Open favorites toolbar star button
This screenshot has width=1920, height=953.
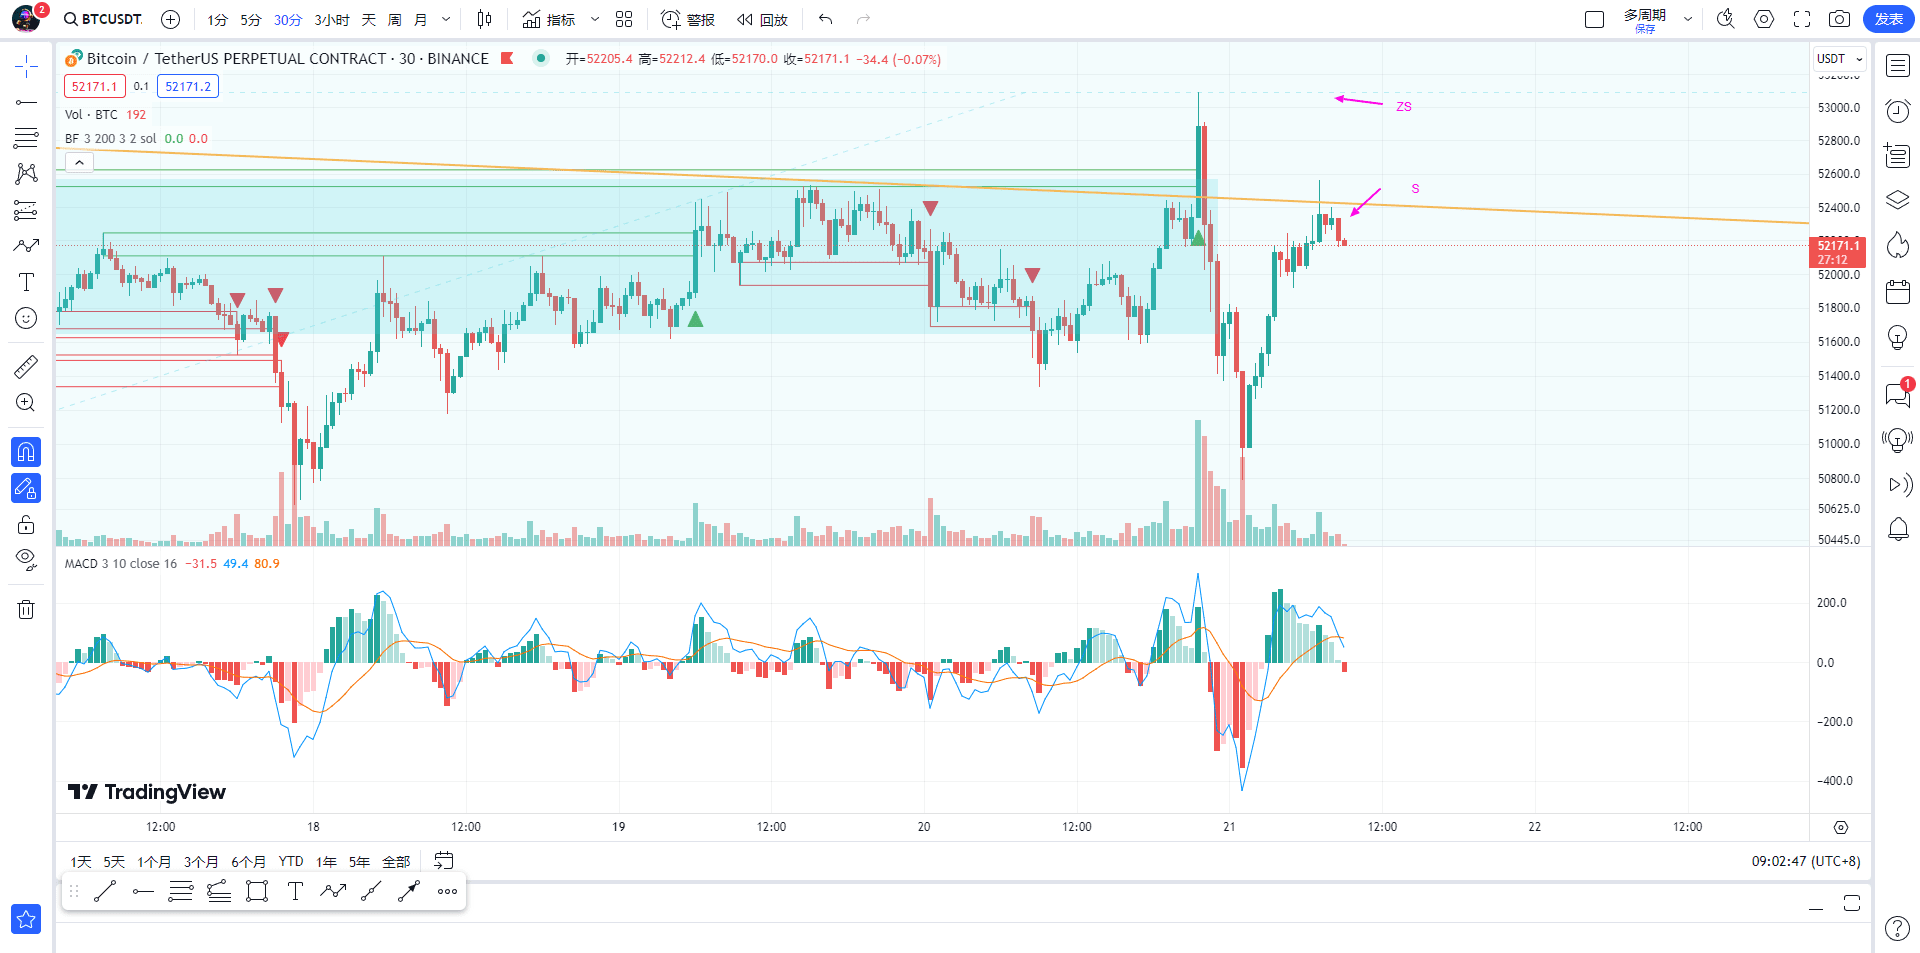(x=26, y=919)
